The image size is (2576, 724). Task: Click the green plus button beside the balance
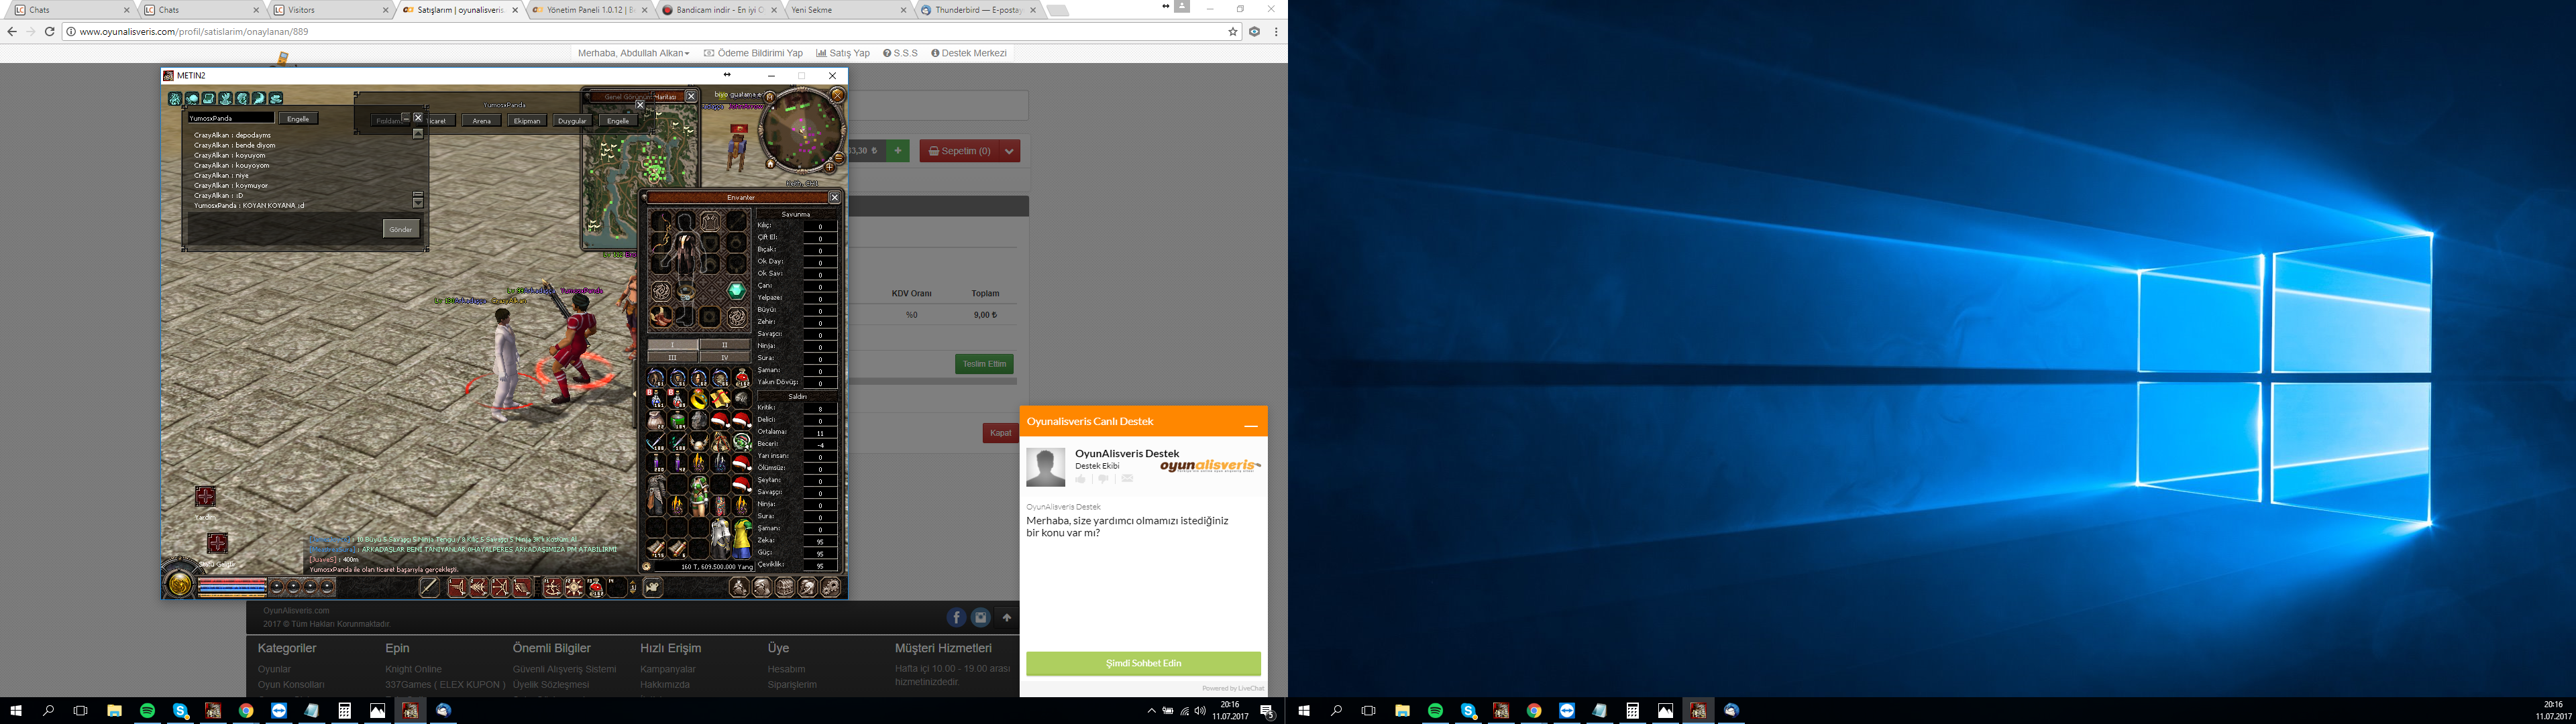tap(898, 151)
